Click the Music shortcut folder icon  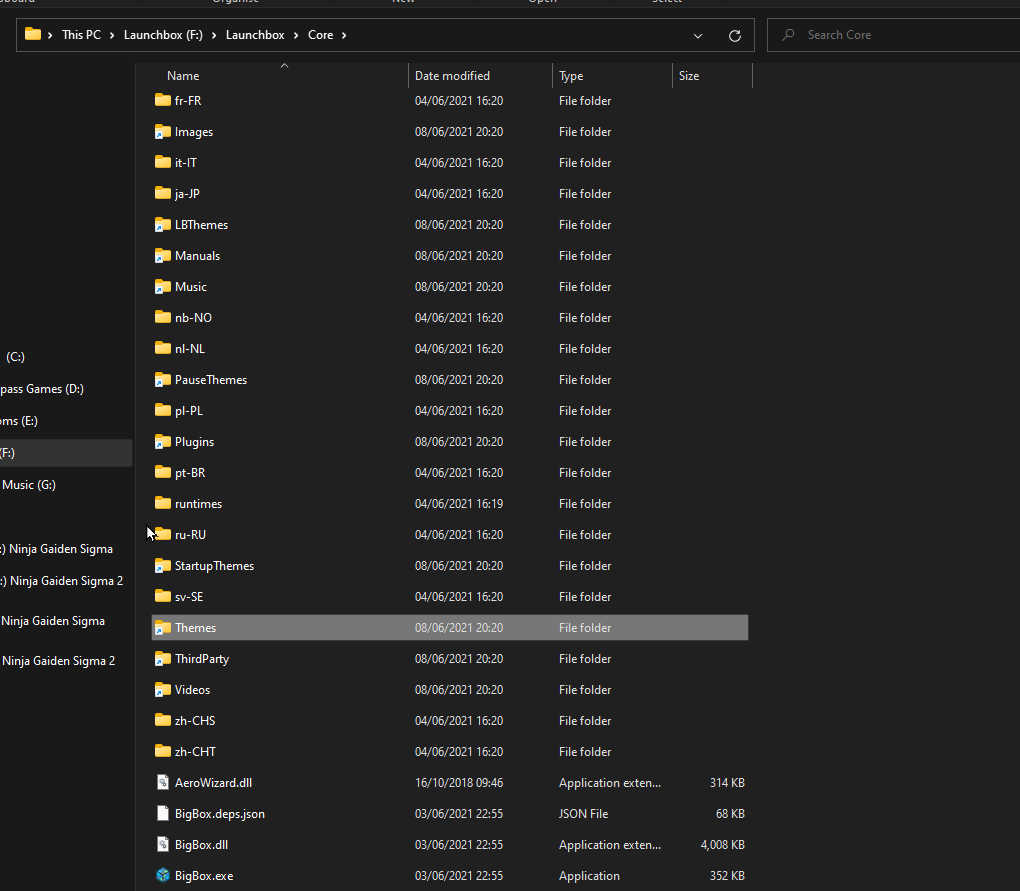pyautogui.click(x=163, y=286)
